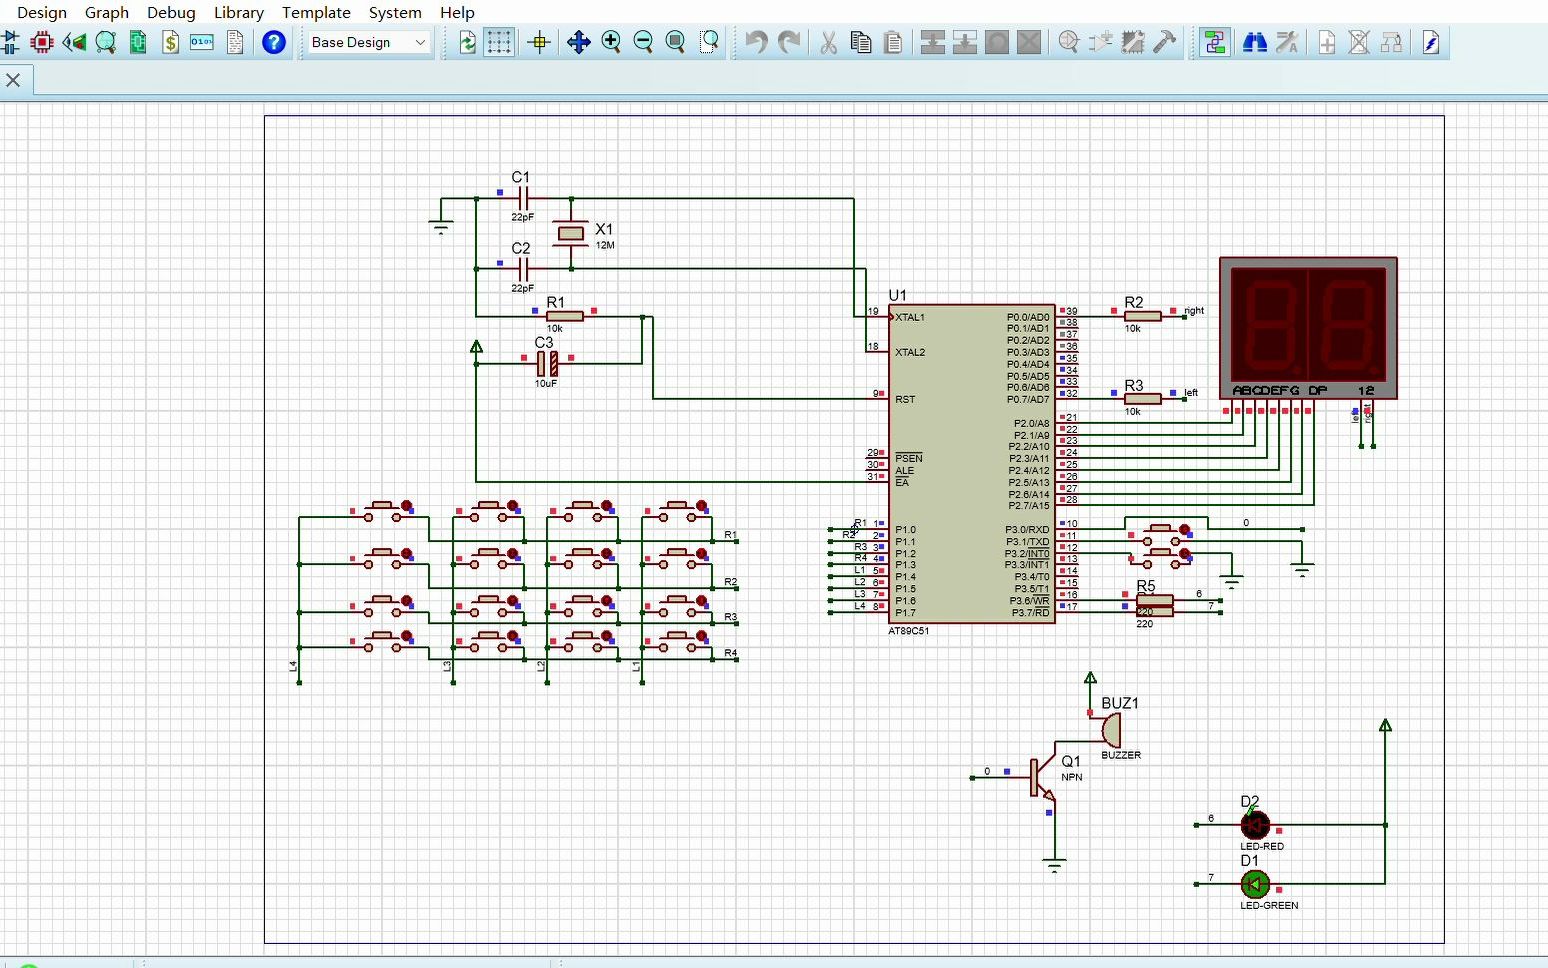Click the Paste from clipboard icon
1548x968 pixels.
pos(893,42)
